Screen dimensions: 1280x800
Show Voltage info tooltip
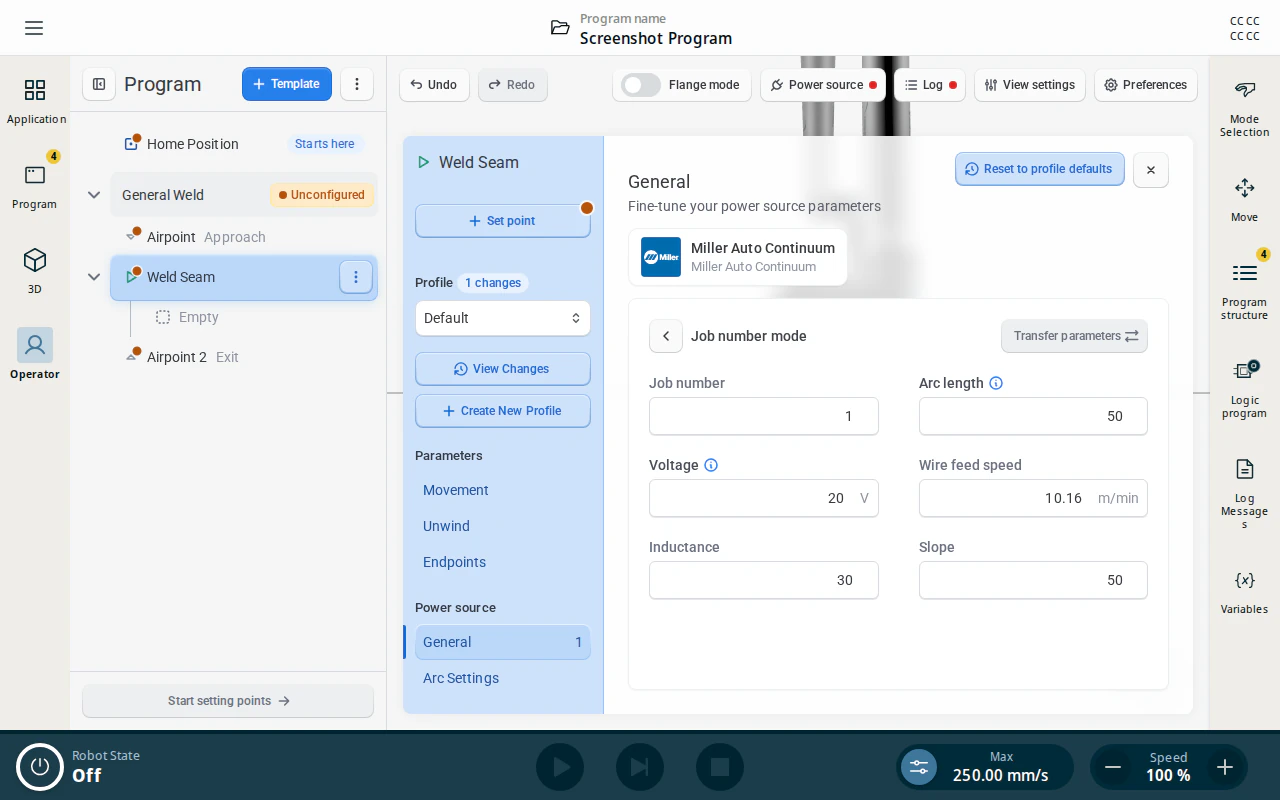(x=711, y=465)
